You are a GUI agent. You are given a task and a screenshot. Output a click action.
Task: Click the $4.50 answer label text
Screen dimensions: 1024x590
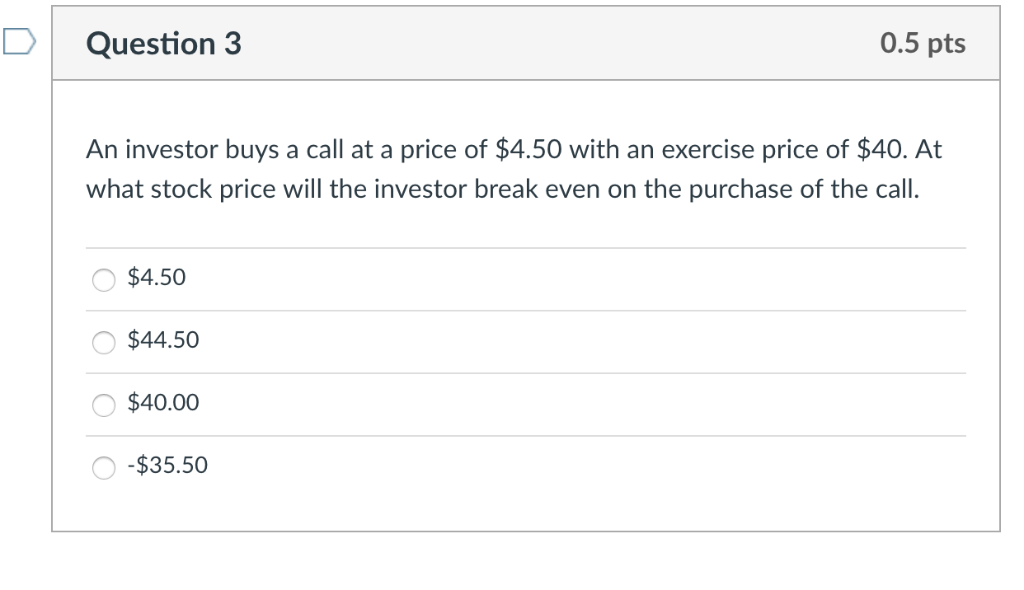[x=154, y=278]
